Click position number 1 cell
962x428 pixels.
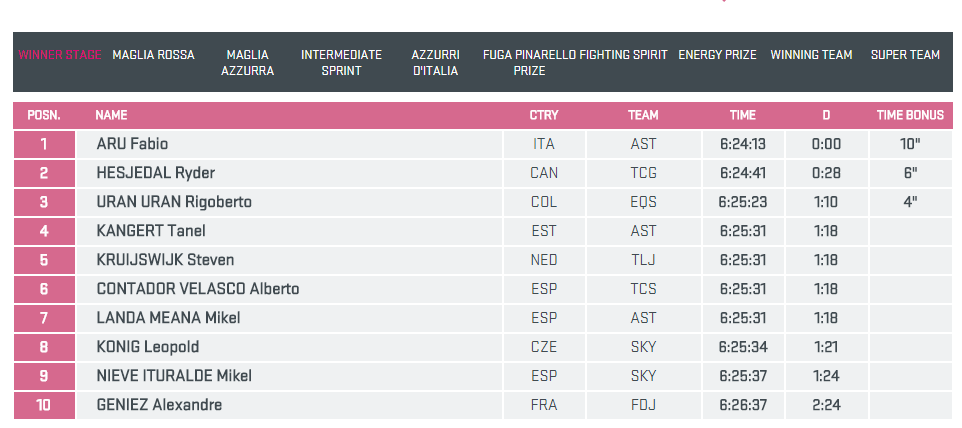coord(44,144)
